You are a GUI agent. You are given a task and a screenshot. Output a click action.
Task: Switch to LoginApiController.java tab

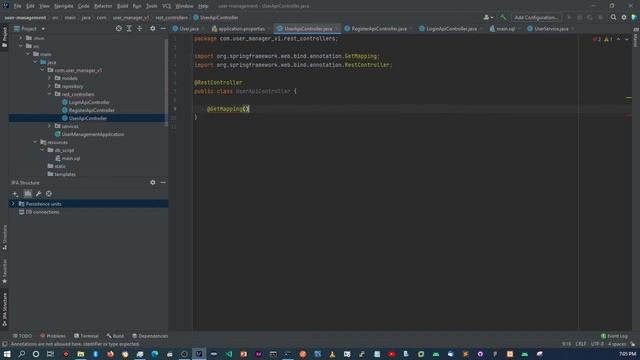click(x=451, y=29)
